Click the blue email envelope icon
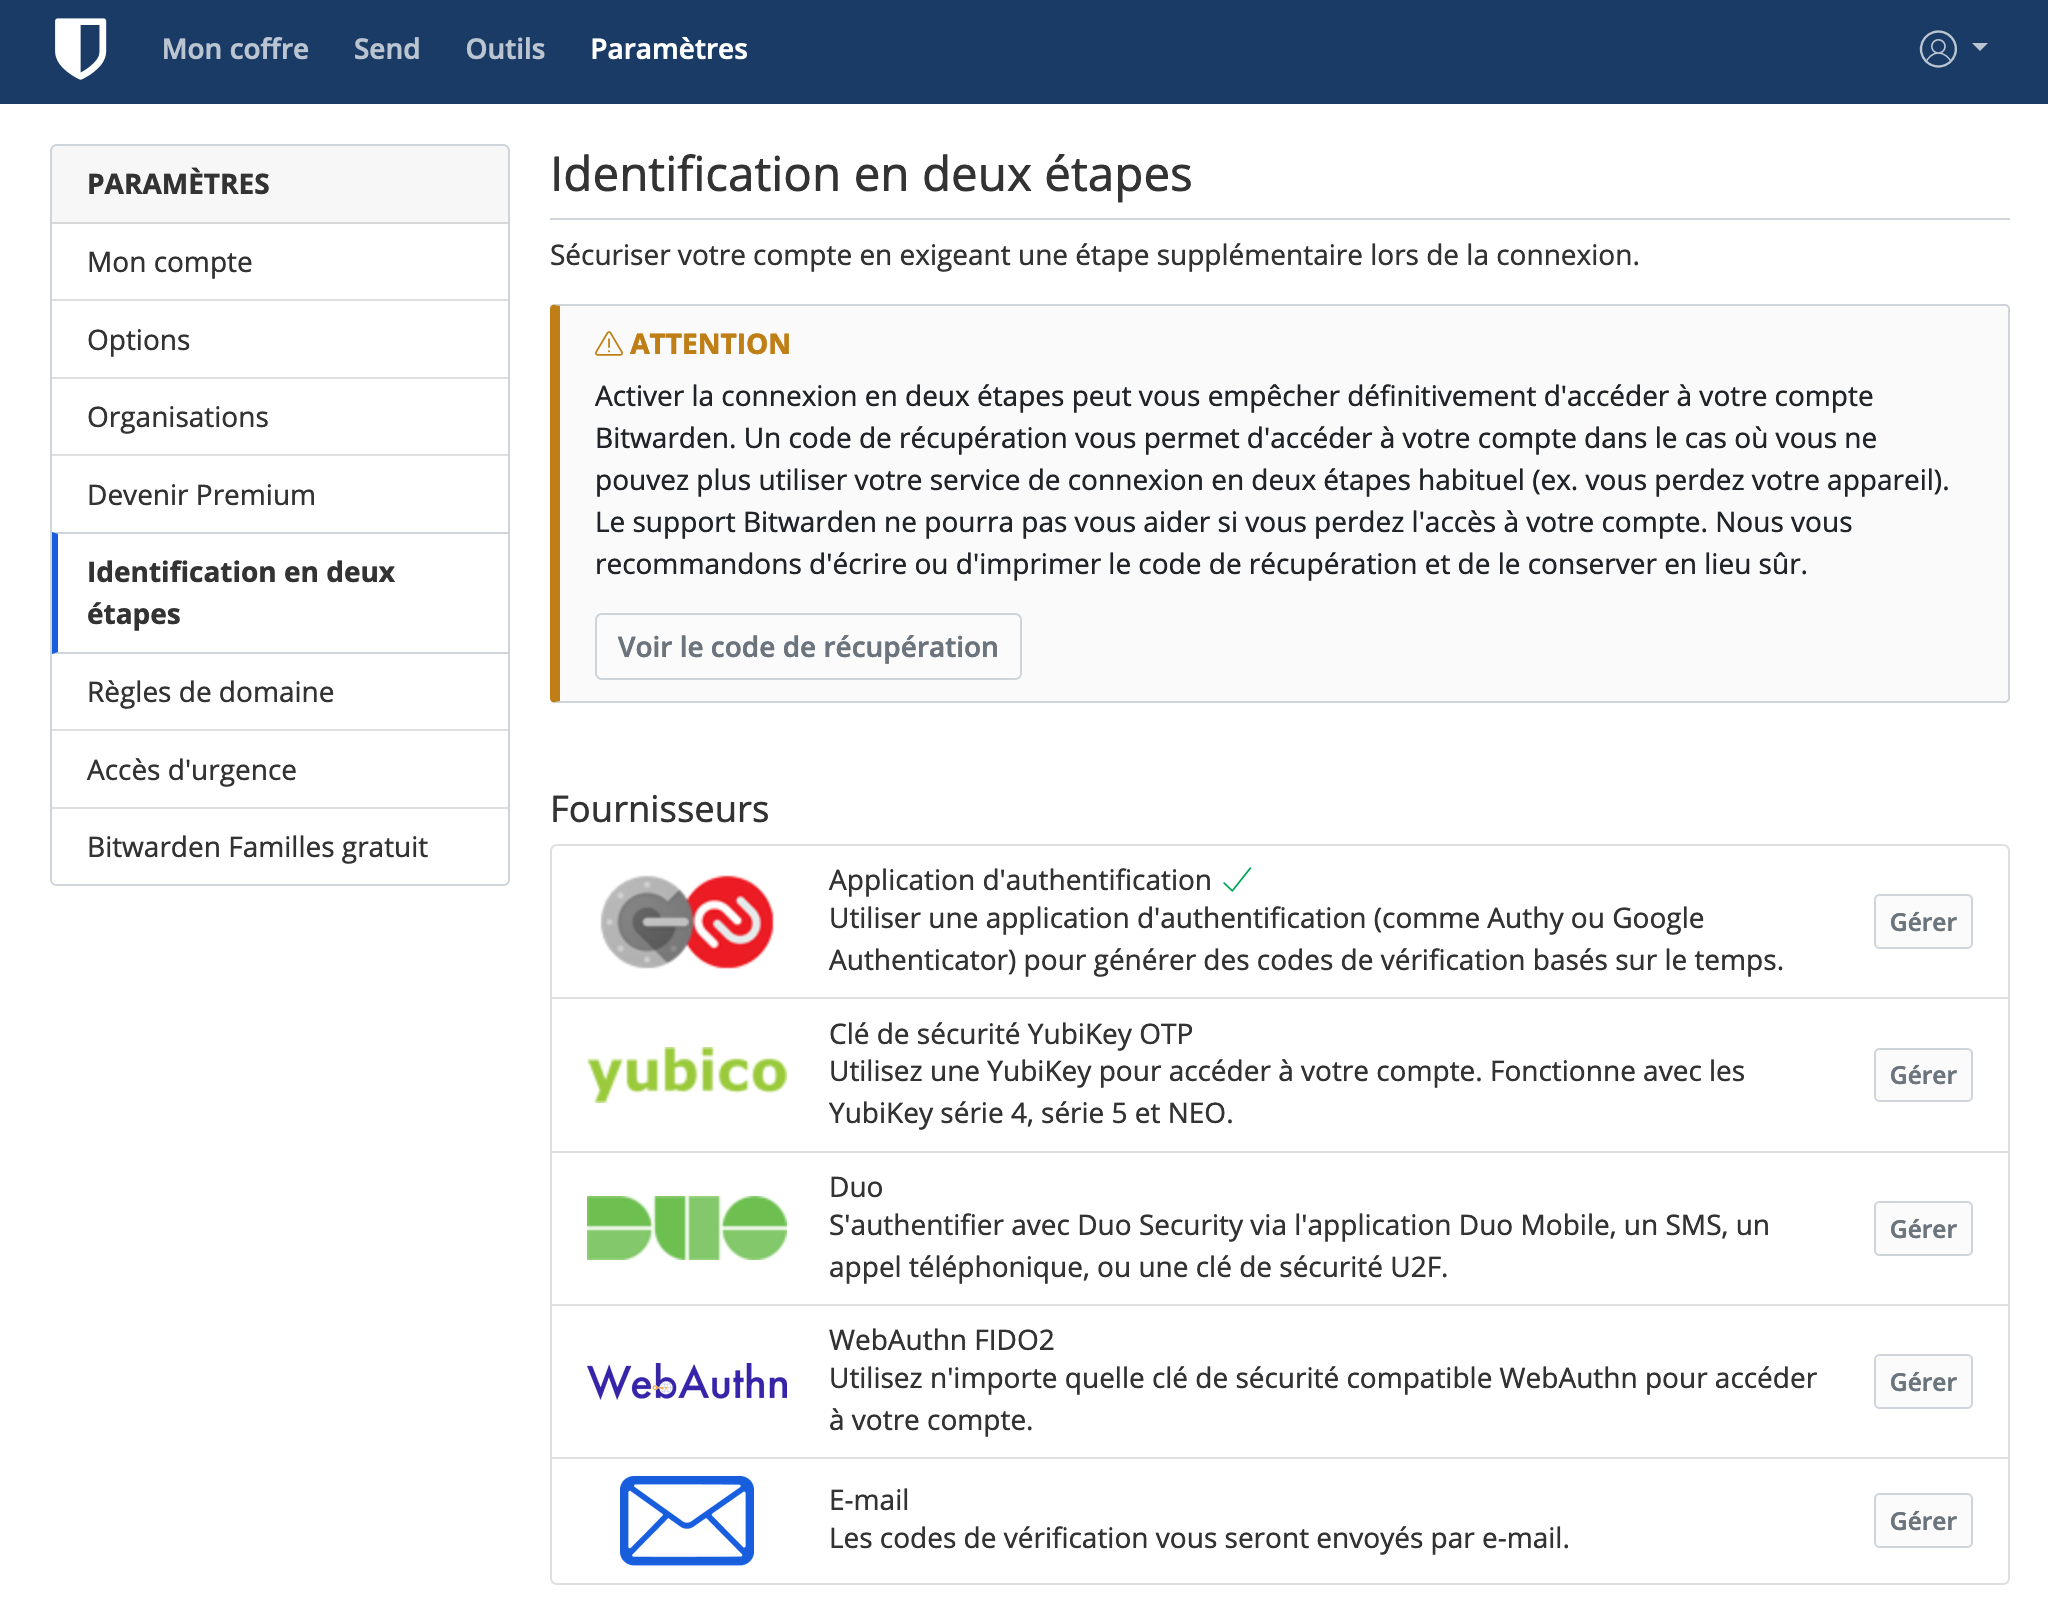 tap(687, 1520)
